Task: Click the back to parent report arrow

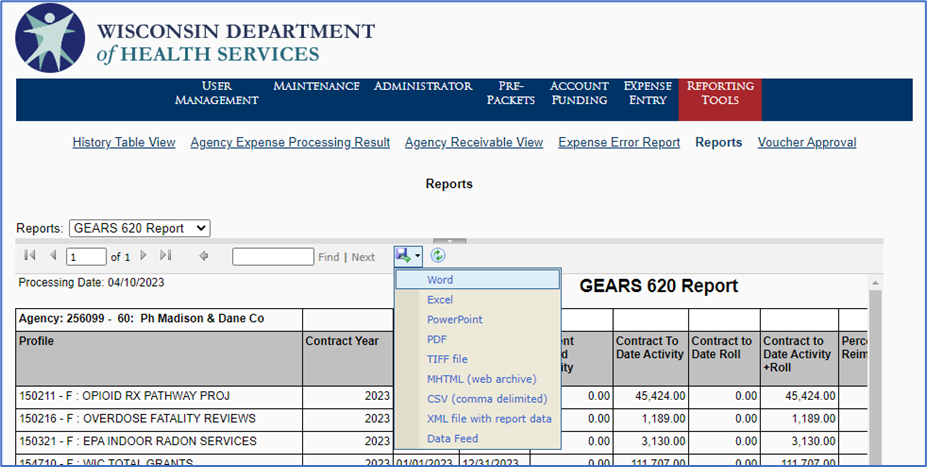Action: pos(204,256)
